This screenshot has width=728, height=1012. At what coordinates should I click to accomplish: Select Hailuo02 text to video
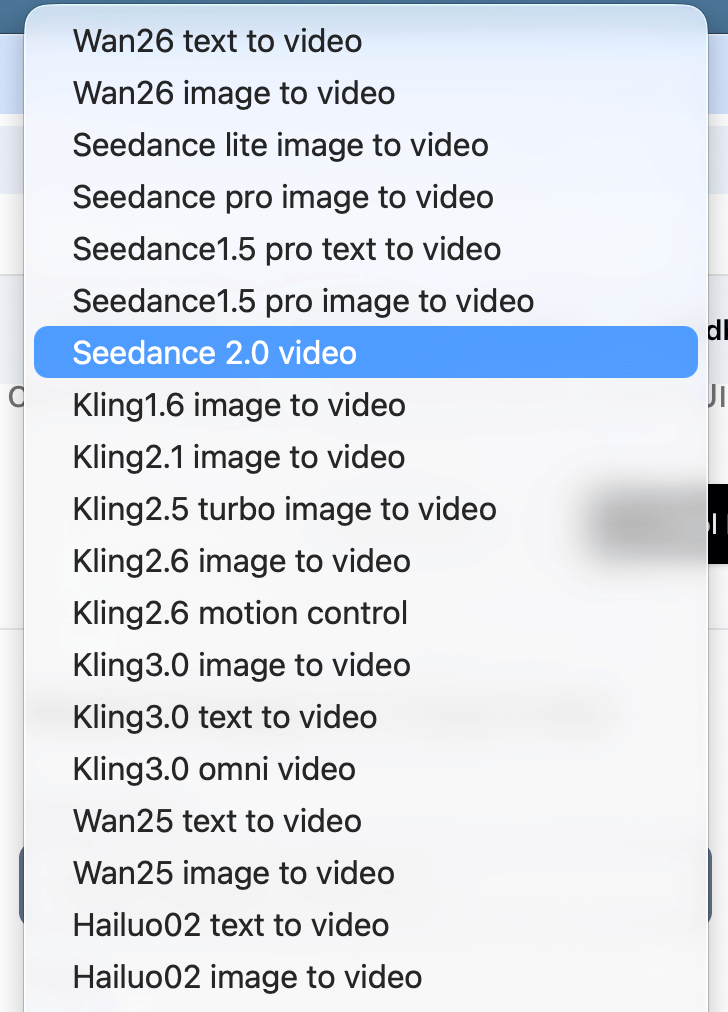231,925
